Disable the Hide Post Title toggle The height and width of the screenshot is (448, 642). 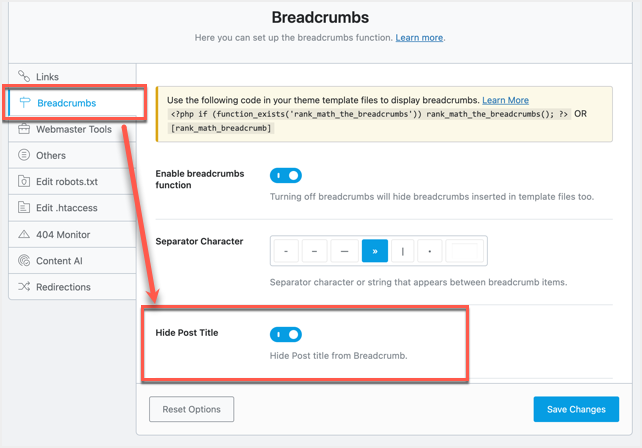(x=286, y=334)
